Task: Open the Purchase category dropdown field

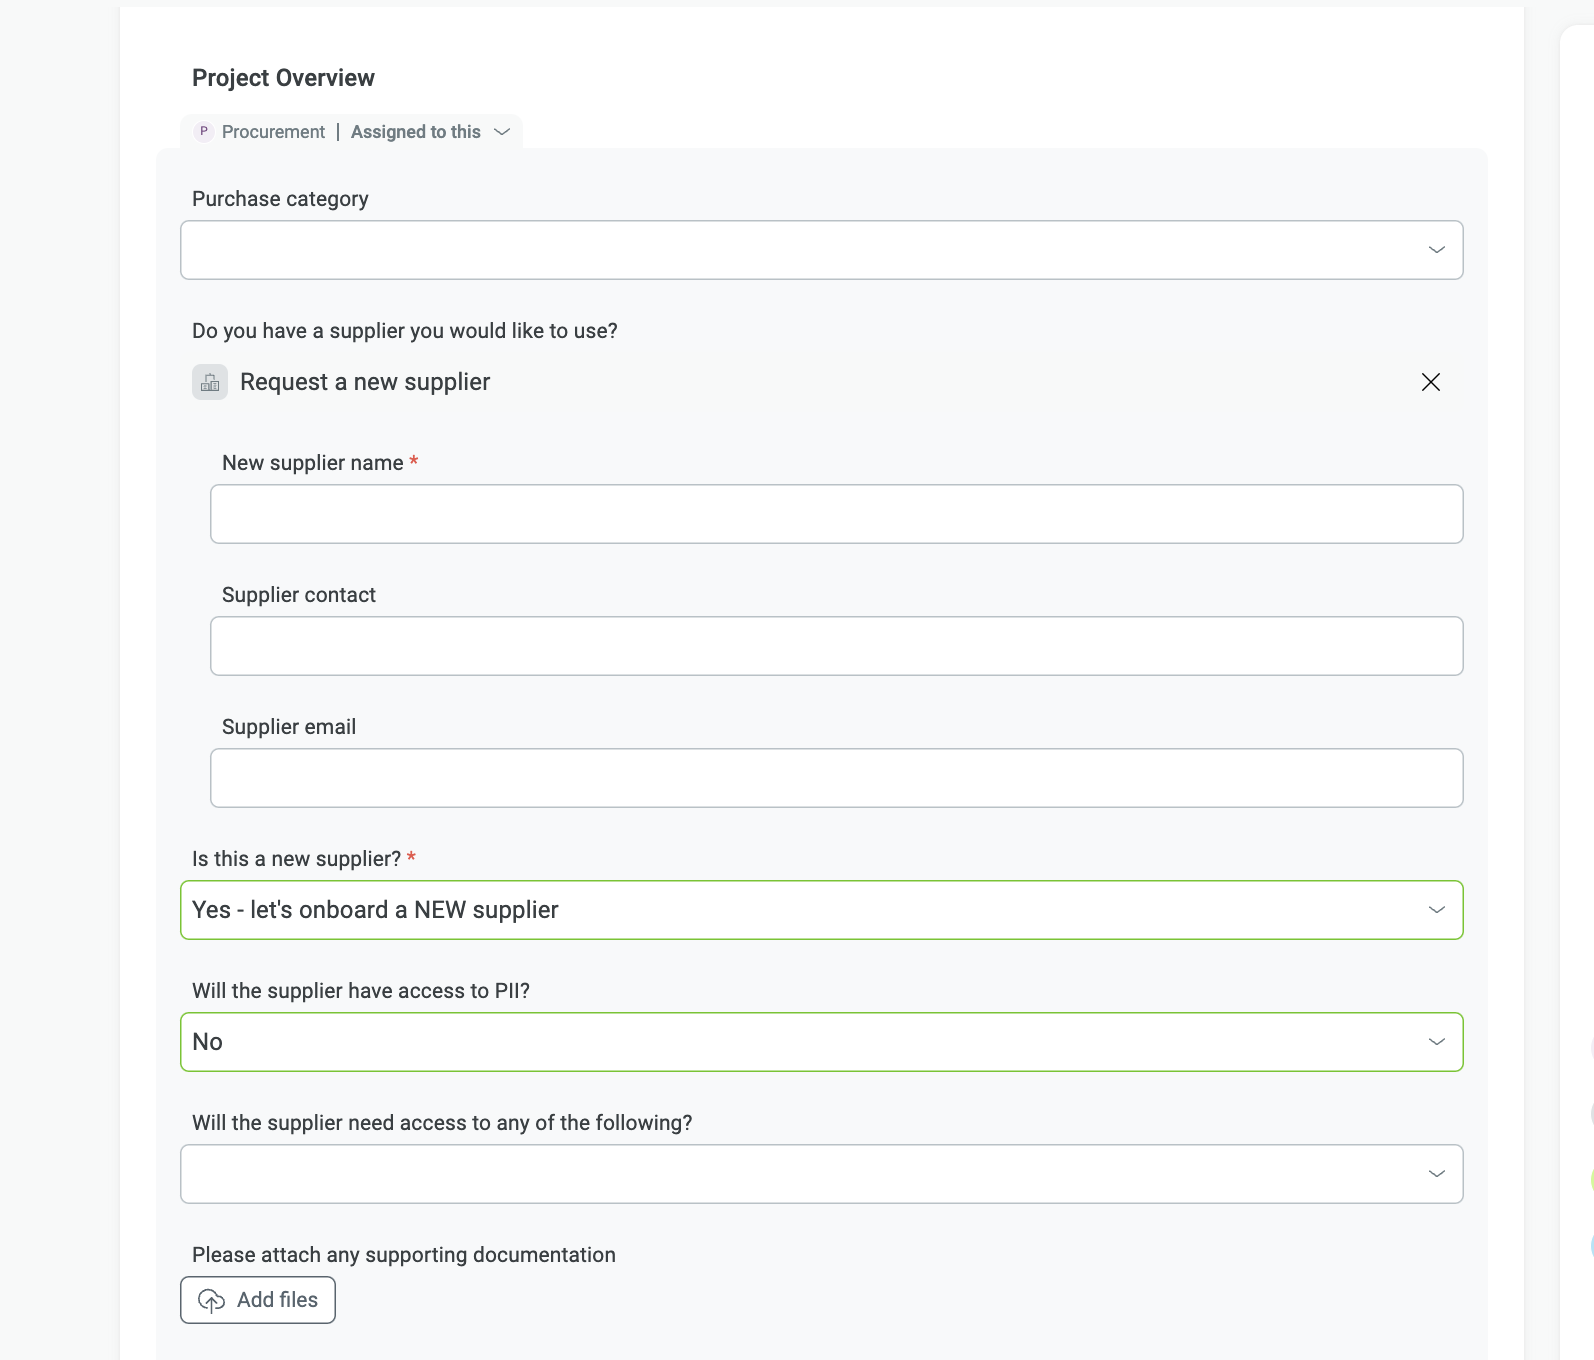Action: pyautogui.click(x=800, y=250)
